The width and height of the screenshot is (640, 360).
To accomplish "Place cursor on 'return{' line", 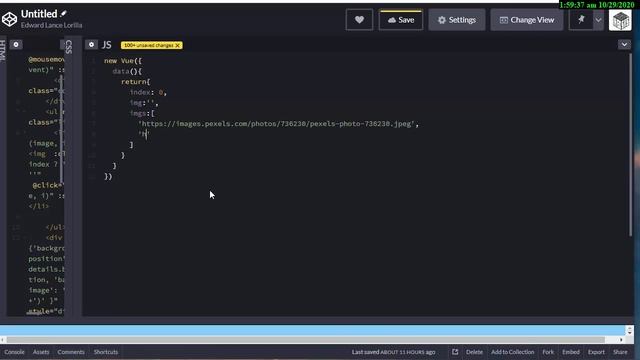I will 136,82.
